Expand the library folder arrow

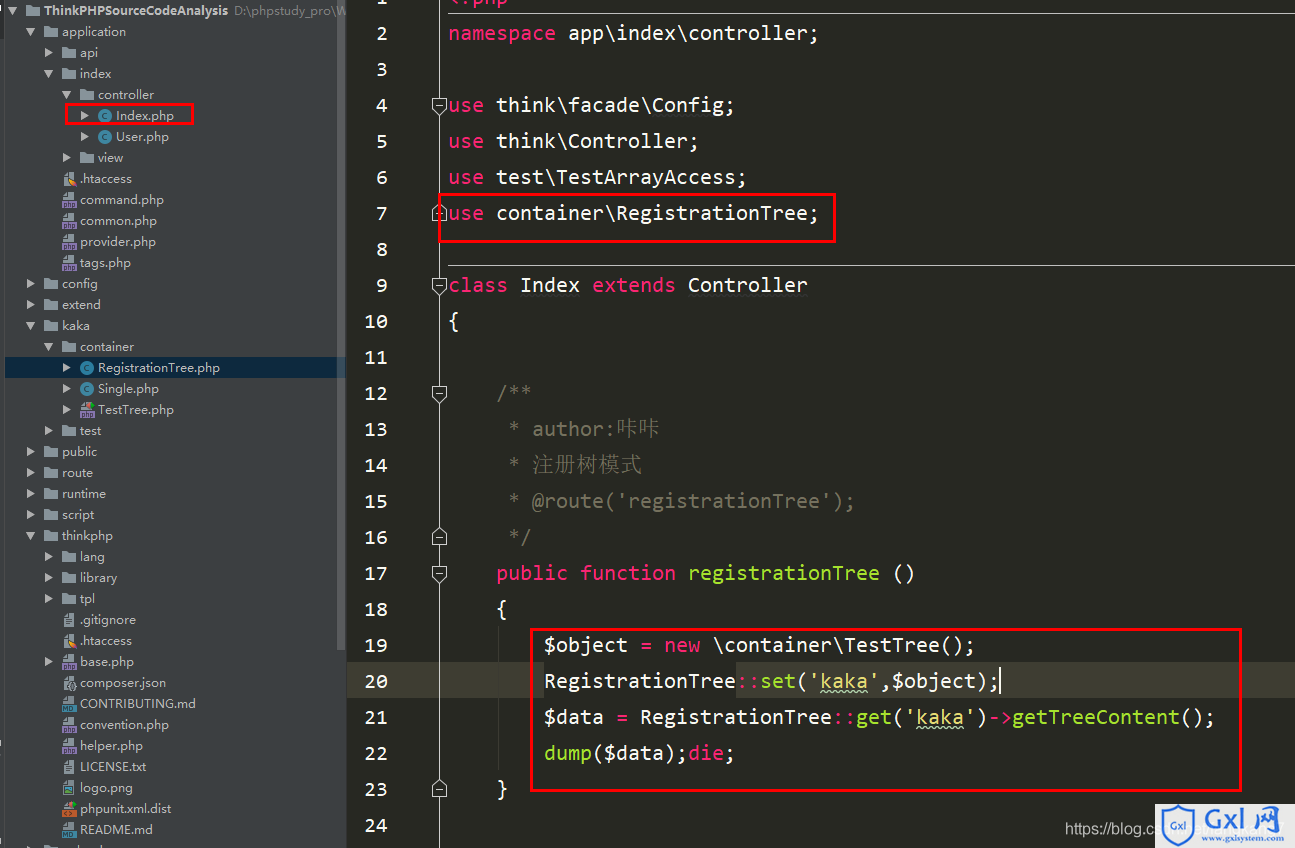pos(48,578)
